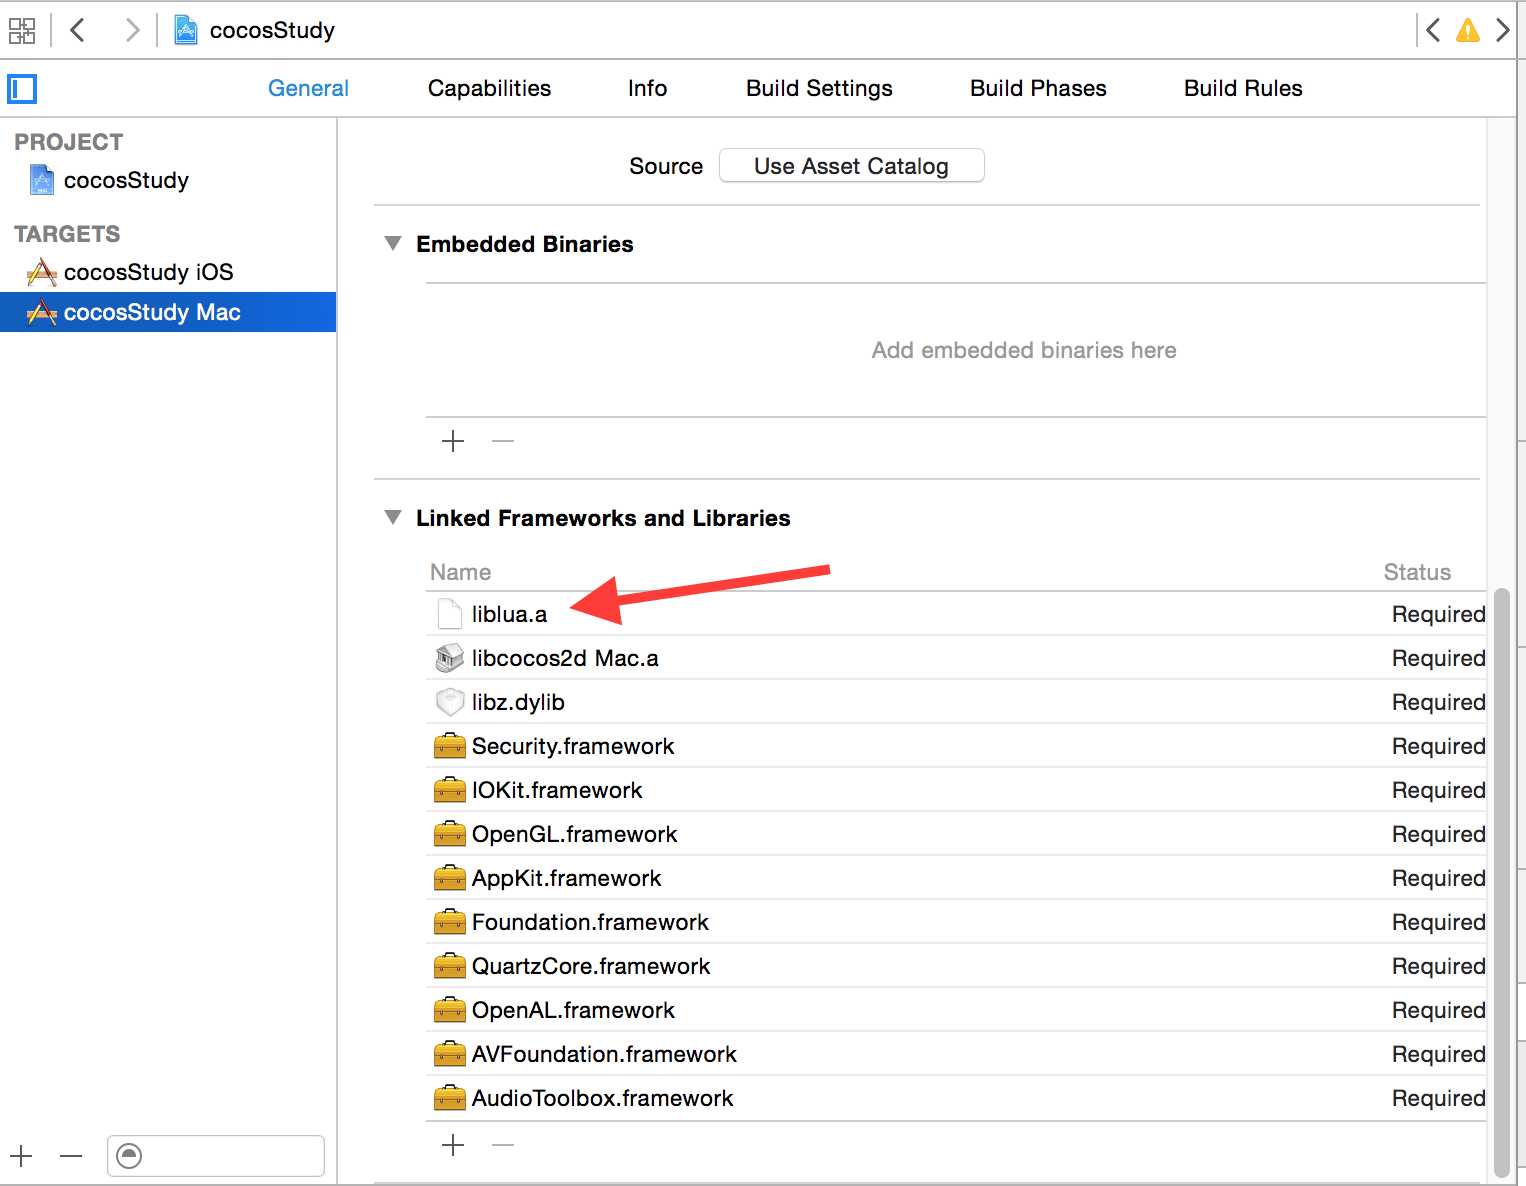Select AudioToolbox.framework in the list
Image resolution: width=1526 pixels, height=1186 pixels.
coord(956,1098)
